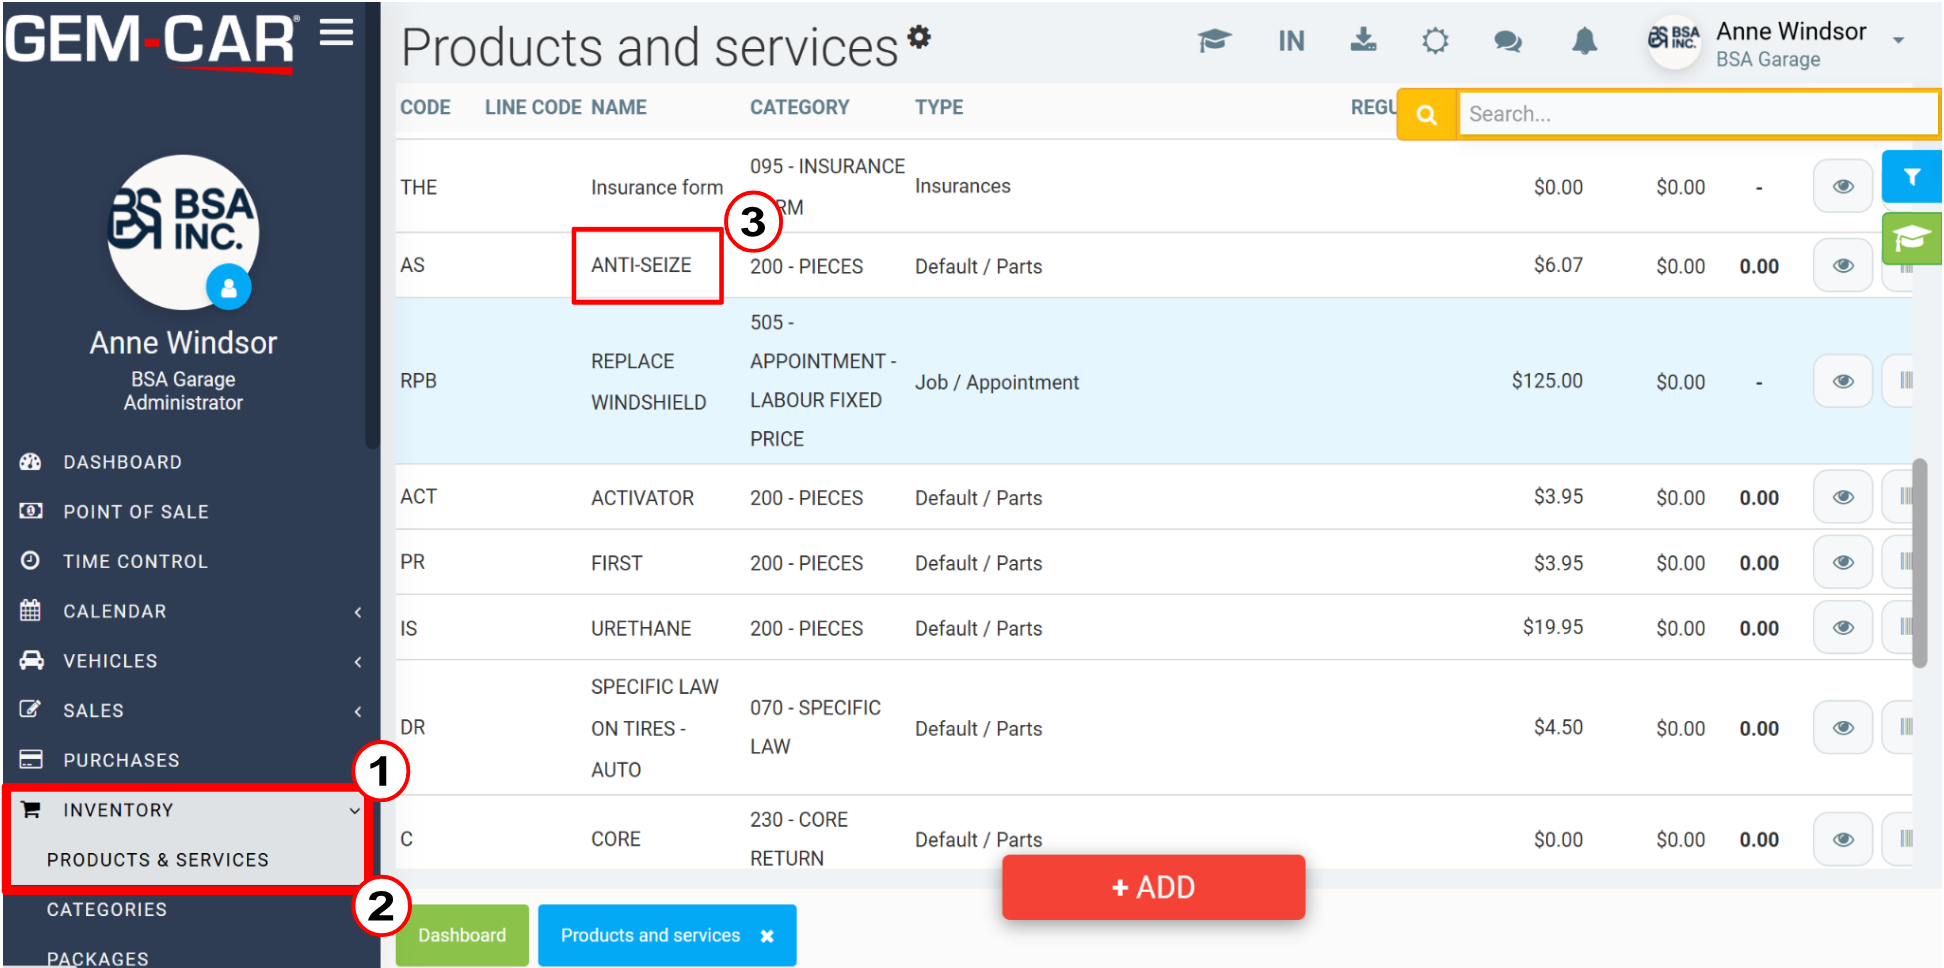Open Anne Windsor account dropdown arrow
The height and width of the screenshot is (968, 1944).
pos(1898,41)
